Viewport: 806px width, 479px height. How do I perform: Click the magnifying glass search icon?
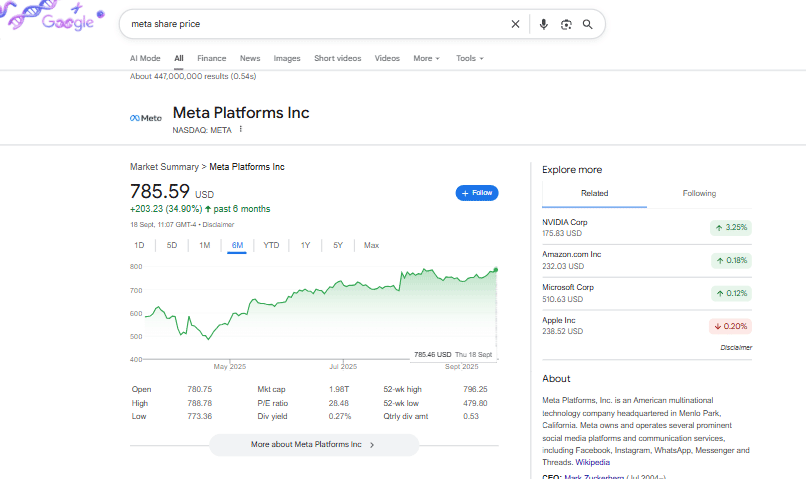point(588,24)
